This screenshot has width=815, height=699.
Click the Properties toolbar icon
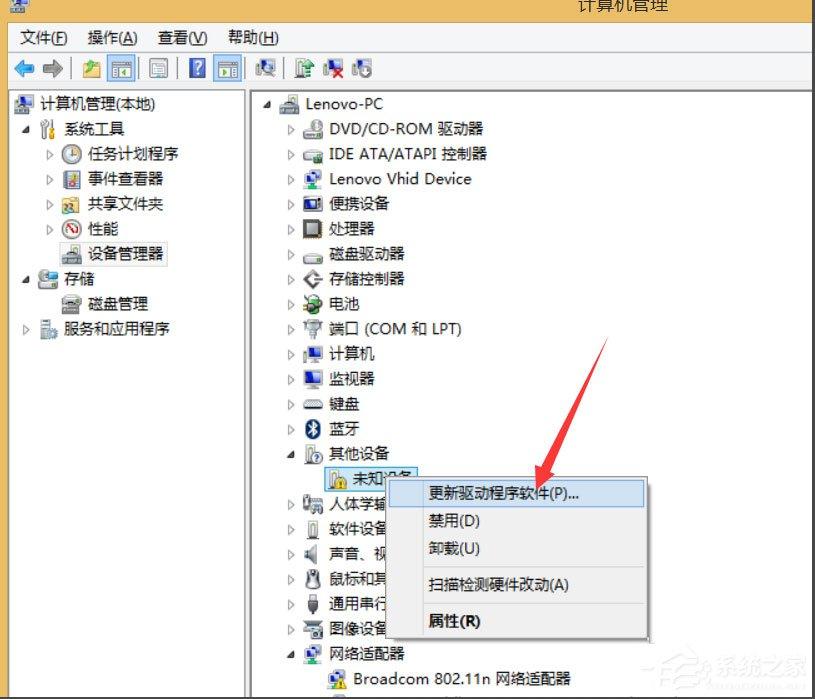(x=157, y=68)
